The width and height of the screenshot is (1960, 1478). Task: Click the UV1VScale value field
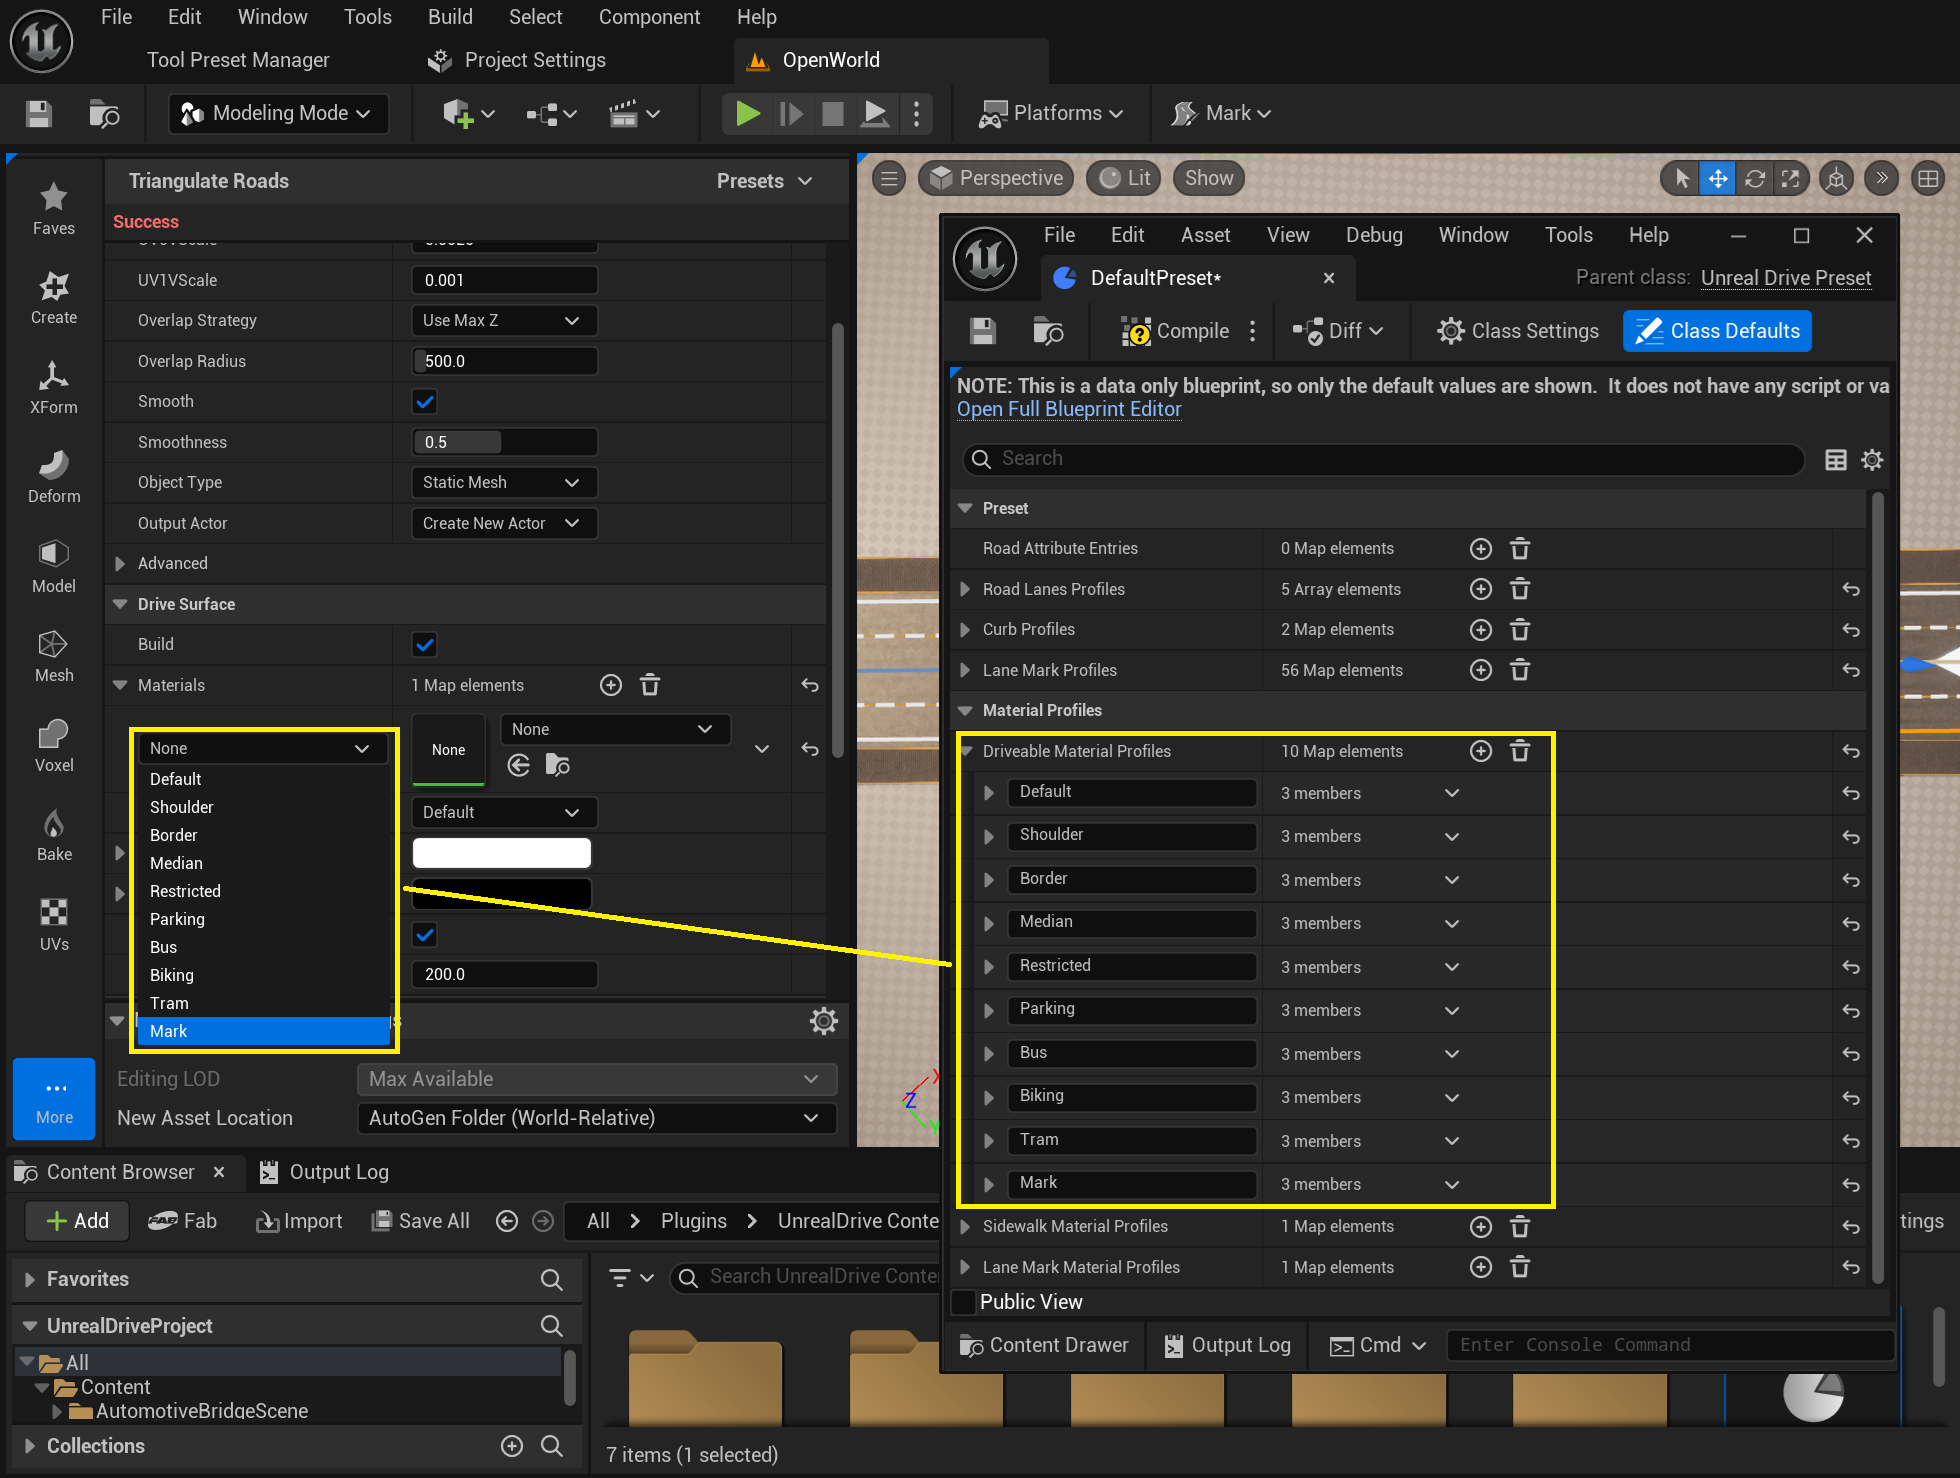(x=504, y=280)
